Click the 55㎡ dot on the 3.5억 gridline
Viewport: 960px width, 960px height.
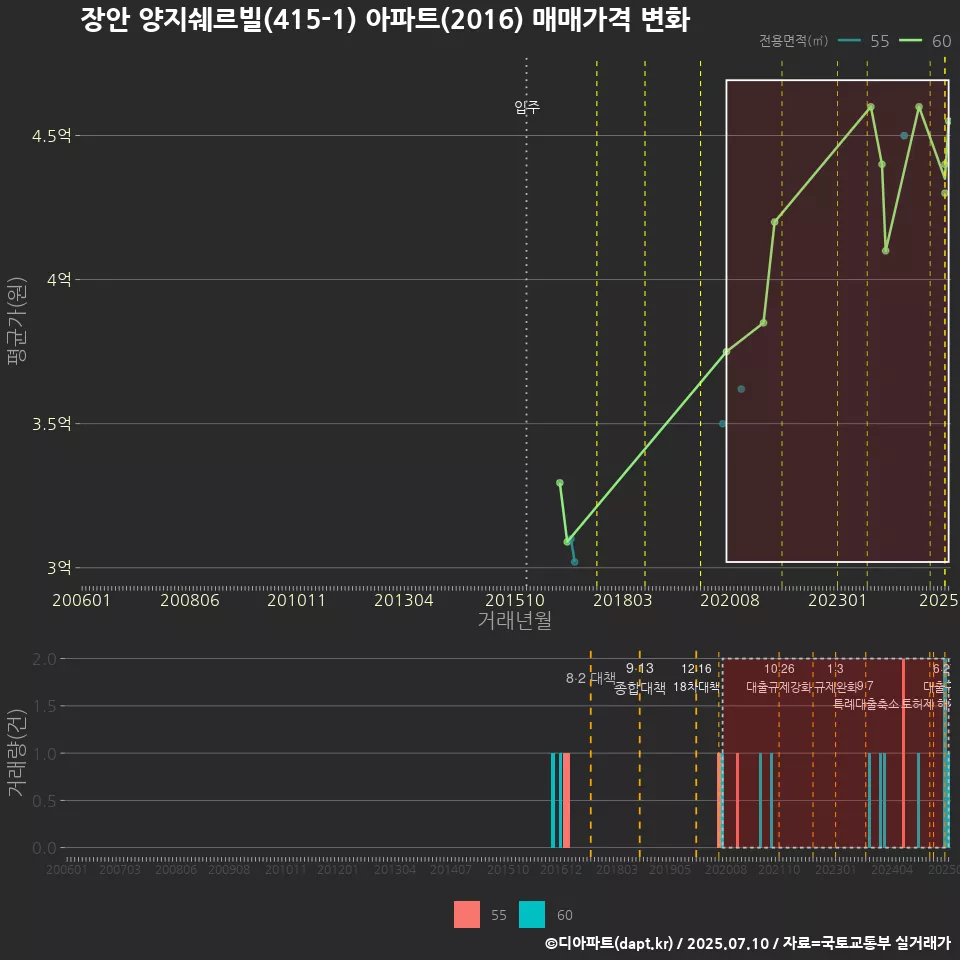click(722, 424)
